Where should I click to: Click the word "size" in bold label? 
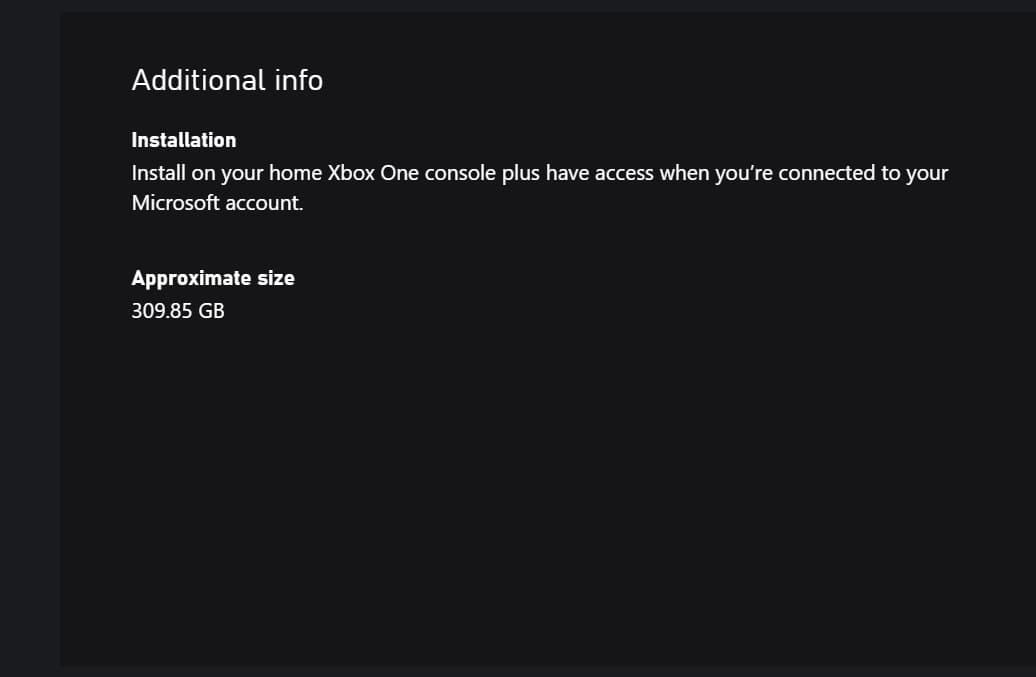click(276, 278)
